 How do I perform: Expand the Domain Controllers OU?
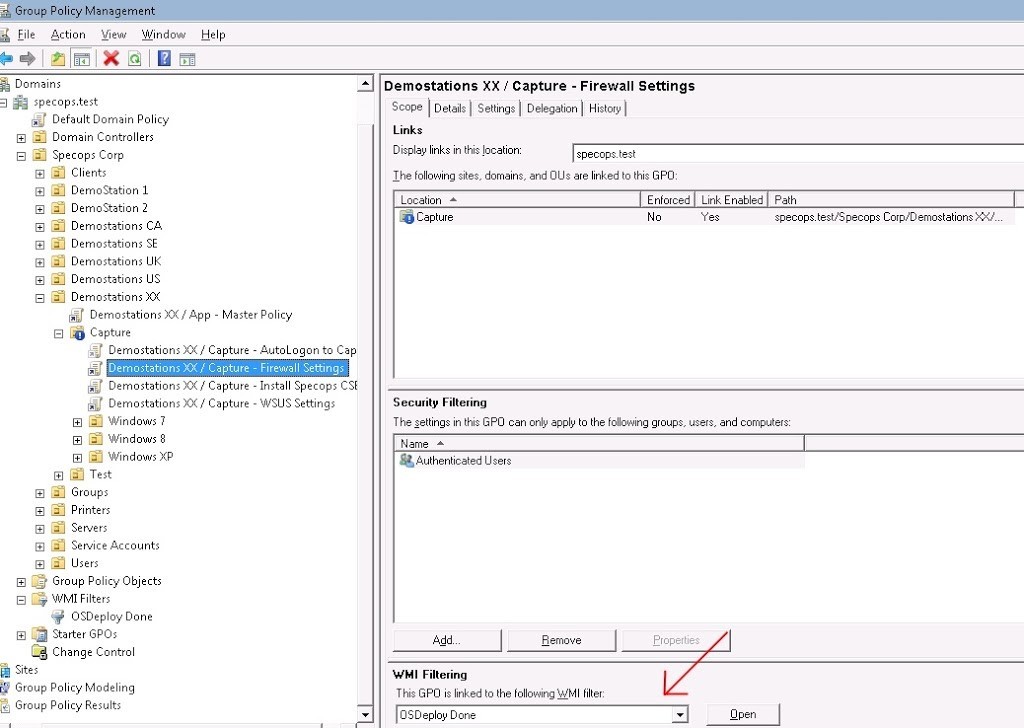pyautogui.click(x=22, y=138)
